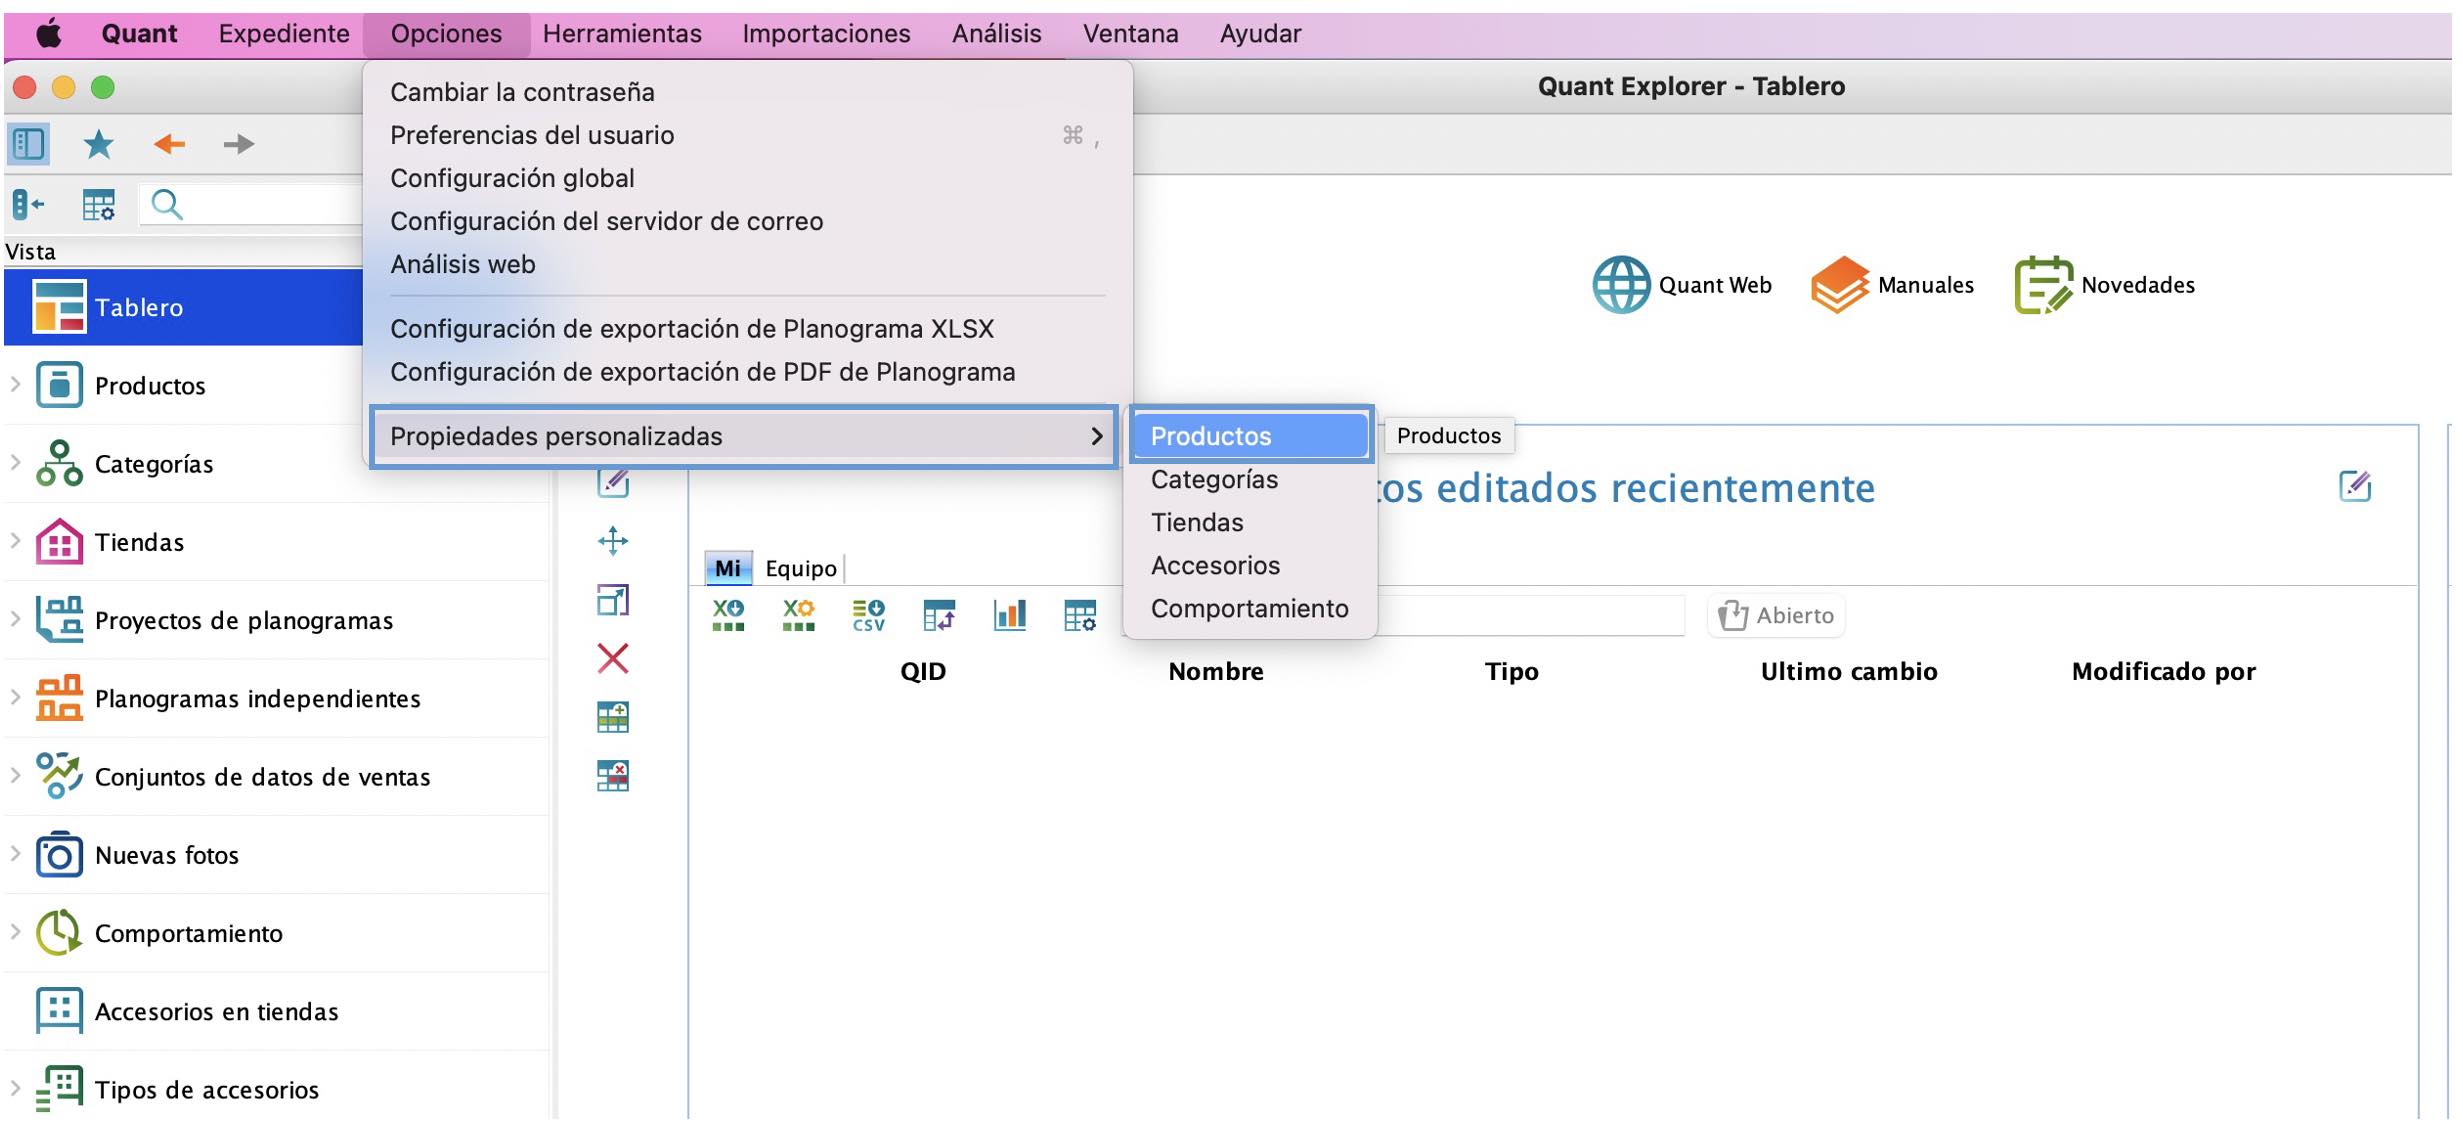Screen dimensions: 2463x1145
Task: Open the Herramientas menu
Action: [622, 34]
